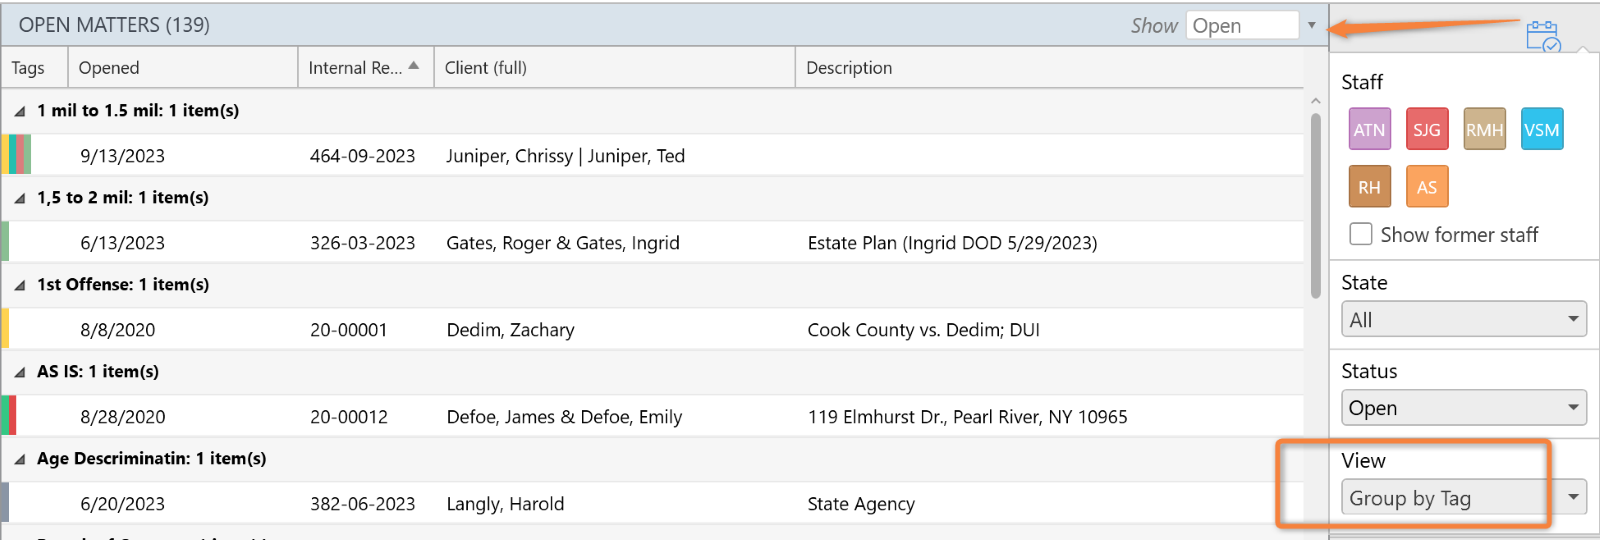The image size is (1600, 540).
Task: Enable Show former staff checkbox
Action: (x=1361, y=234)
